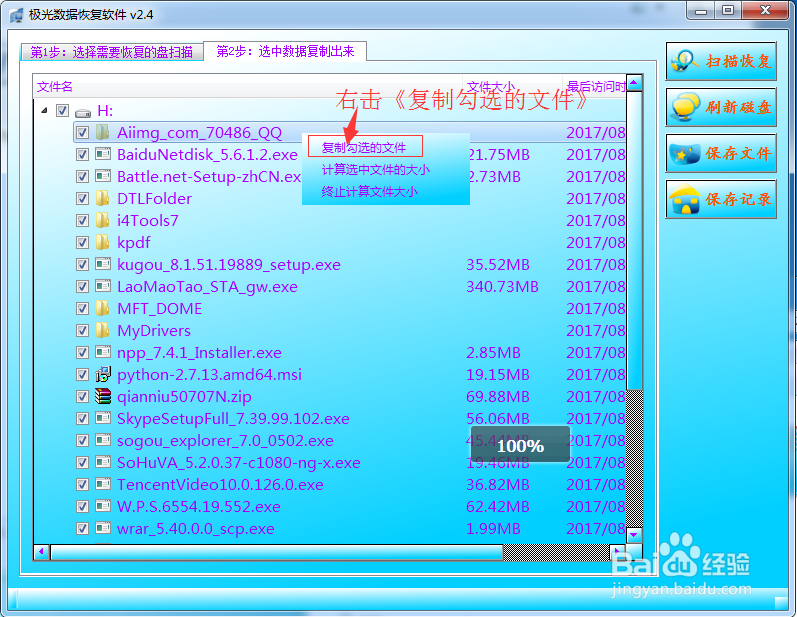Click the kpdf folder icon

click(103, 242)
